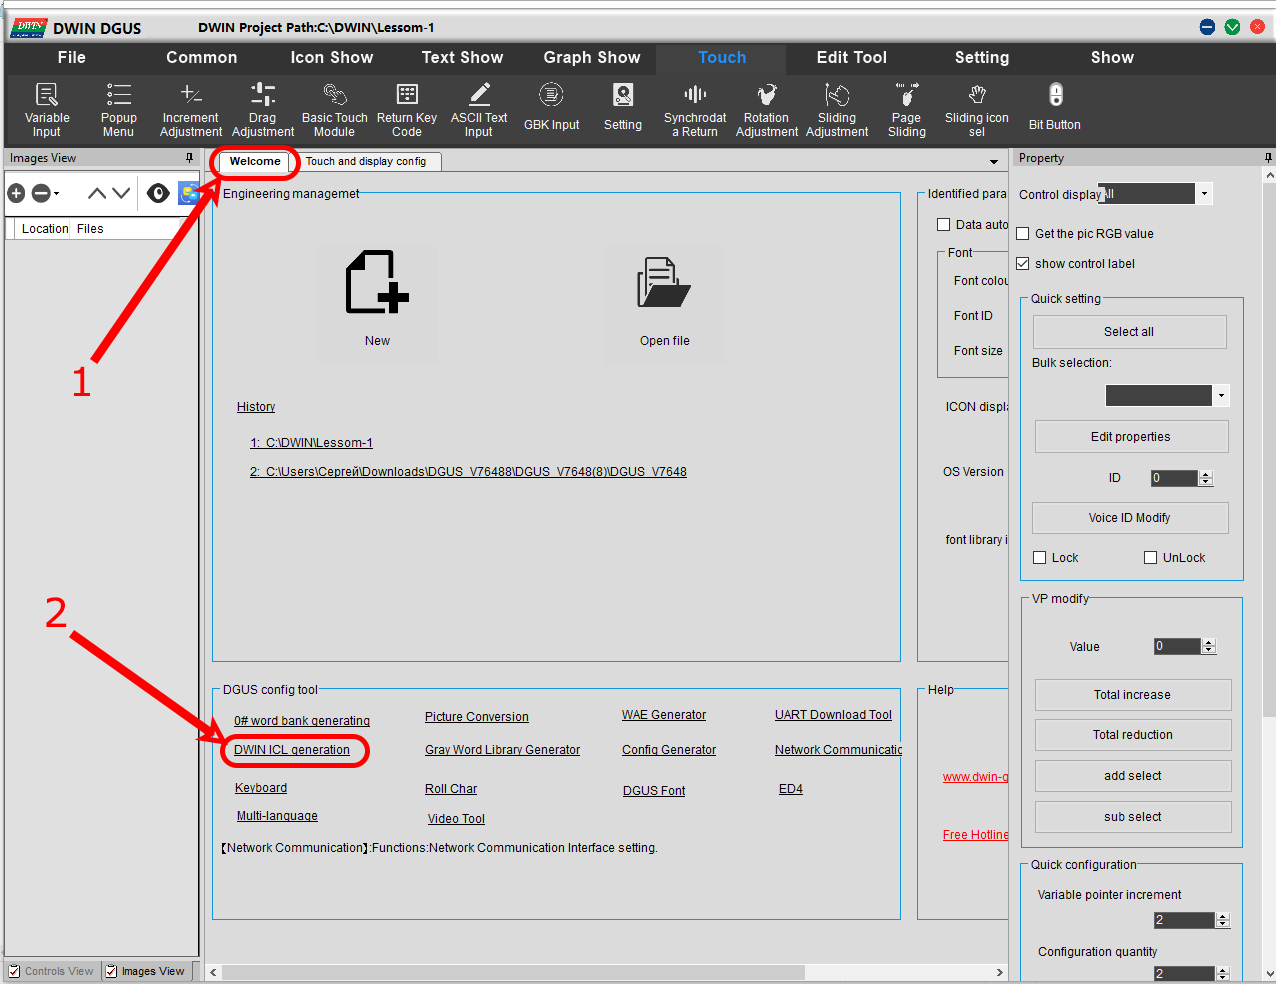Choose Rotation Adjustment tool

pyautogui.click(x=767, y=109)
